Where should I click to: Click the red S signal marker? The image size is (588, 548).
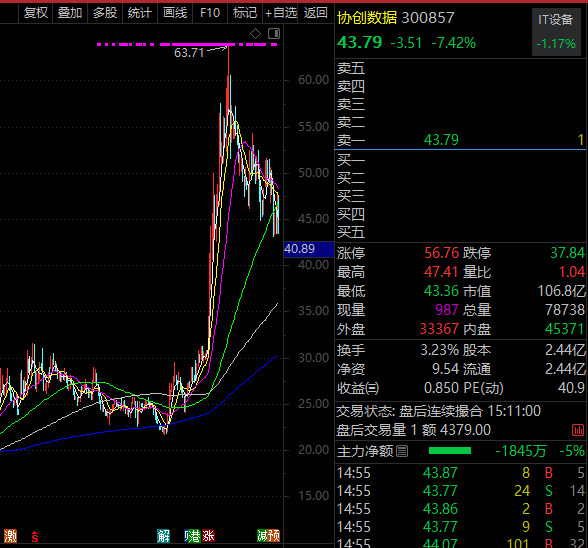click(x=34, y=536)
